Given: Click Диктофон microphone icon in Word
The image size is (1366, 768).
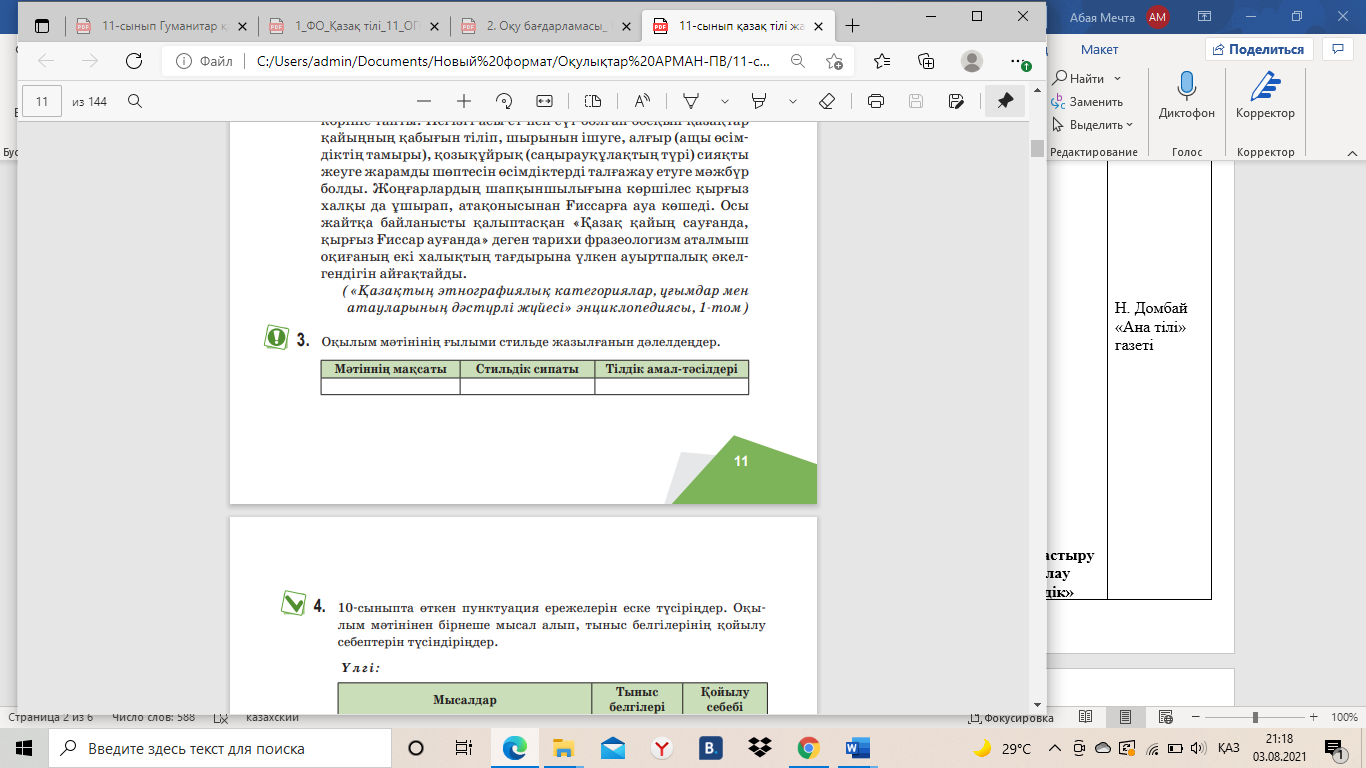Looking at the screenshot, I should click(x=1187, y=88).
